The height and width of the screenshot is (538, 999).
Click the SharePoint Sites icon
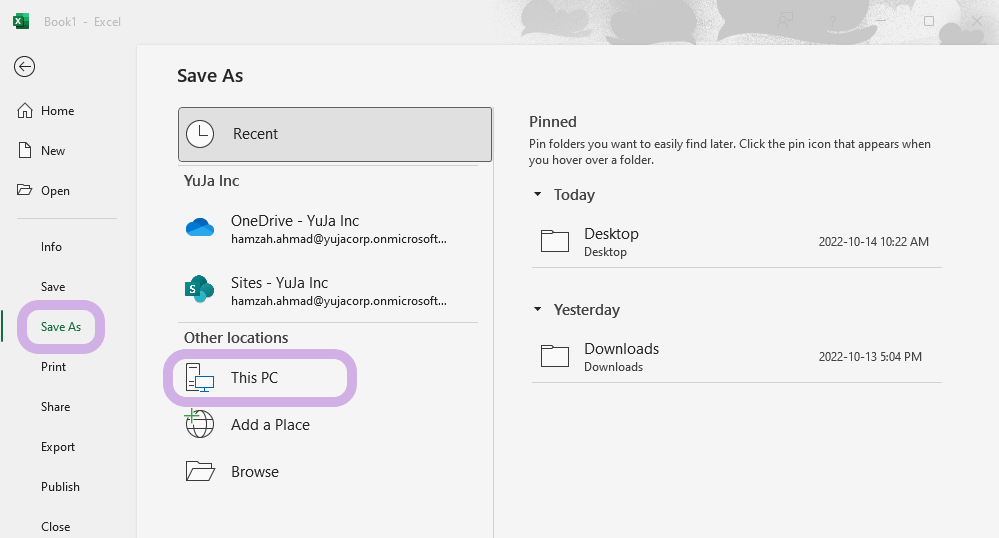(199, 289)
